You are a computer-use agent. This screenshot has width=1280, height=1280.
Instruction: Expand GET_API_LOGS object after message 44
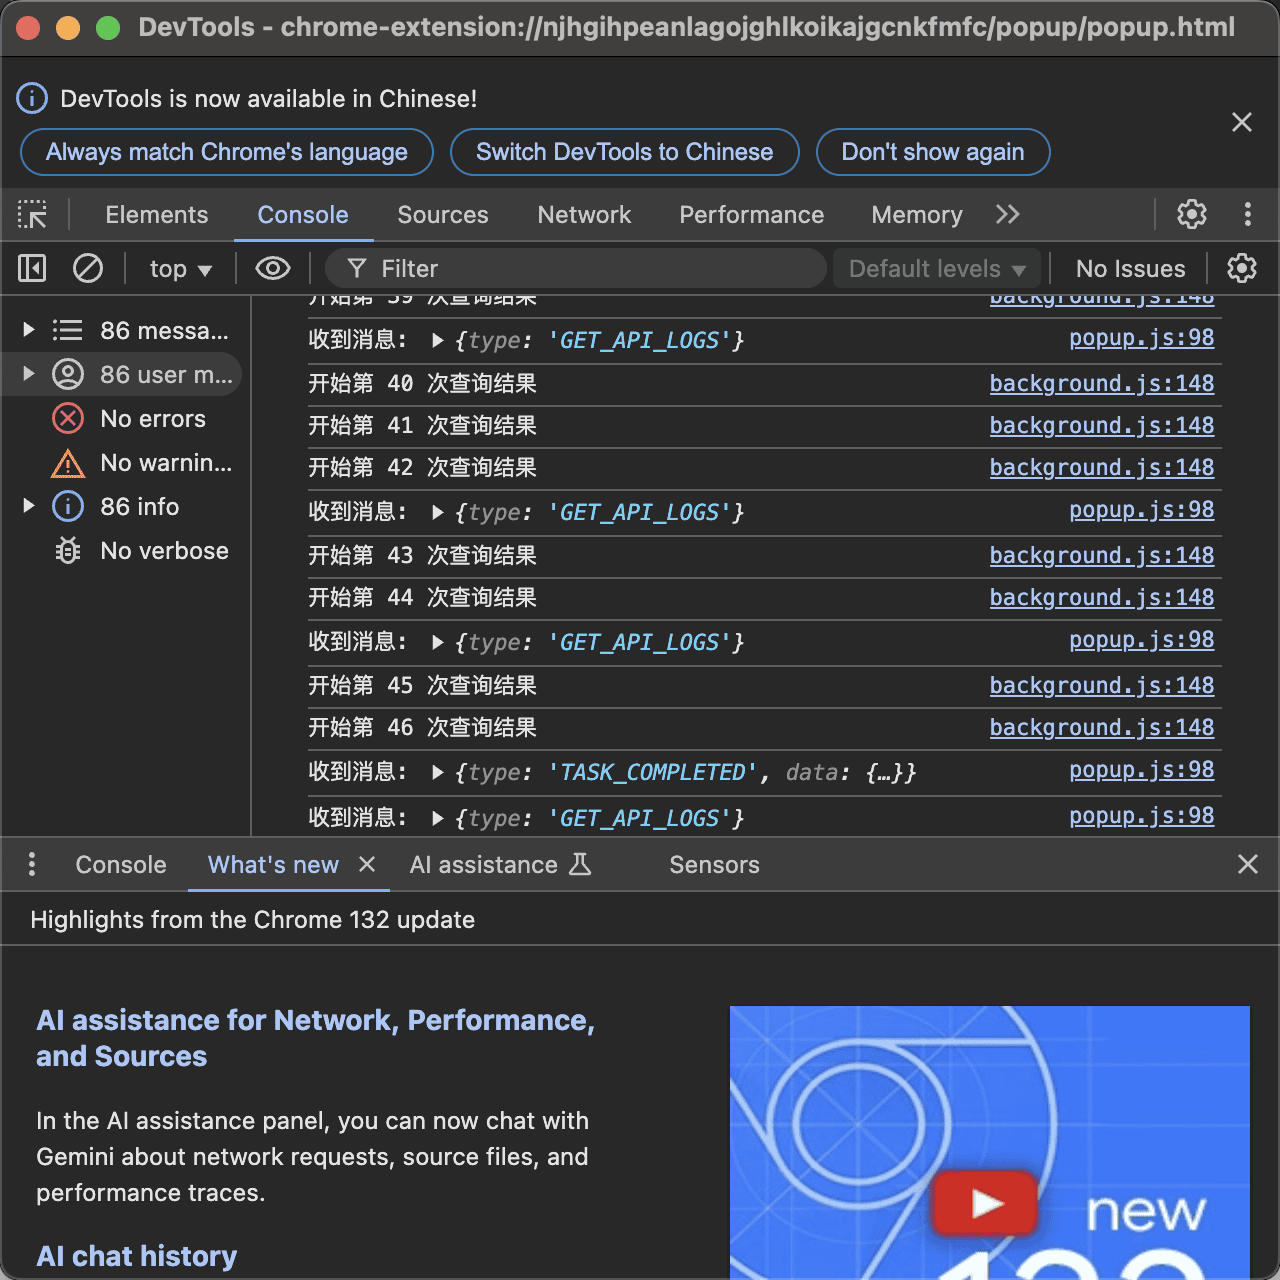click(x=437, y=642)
